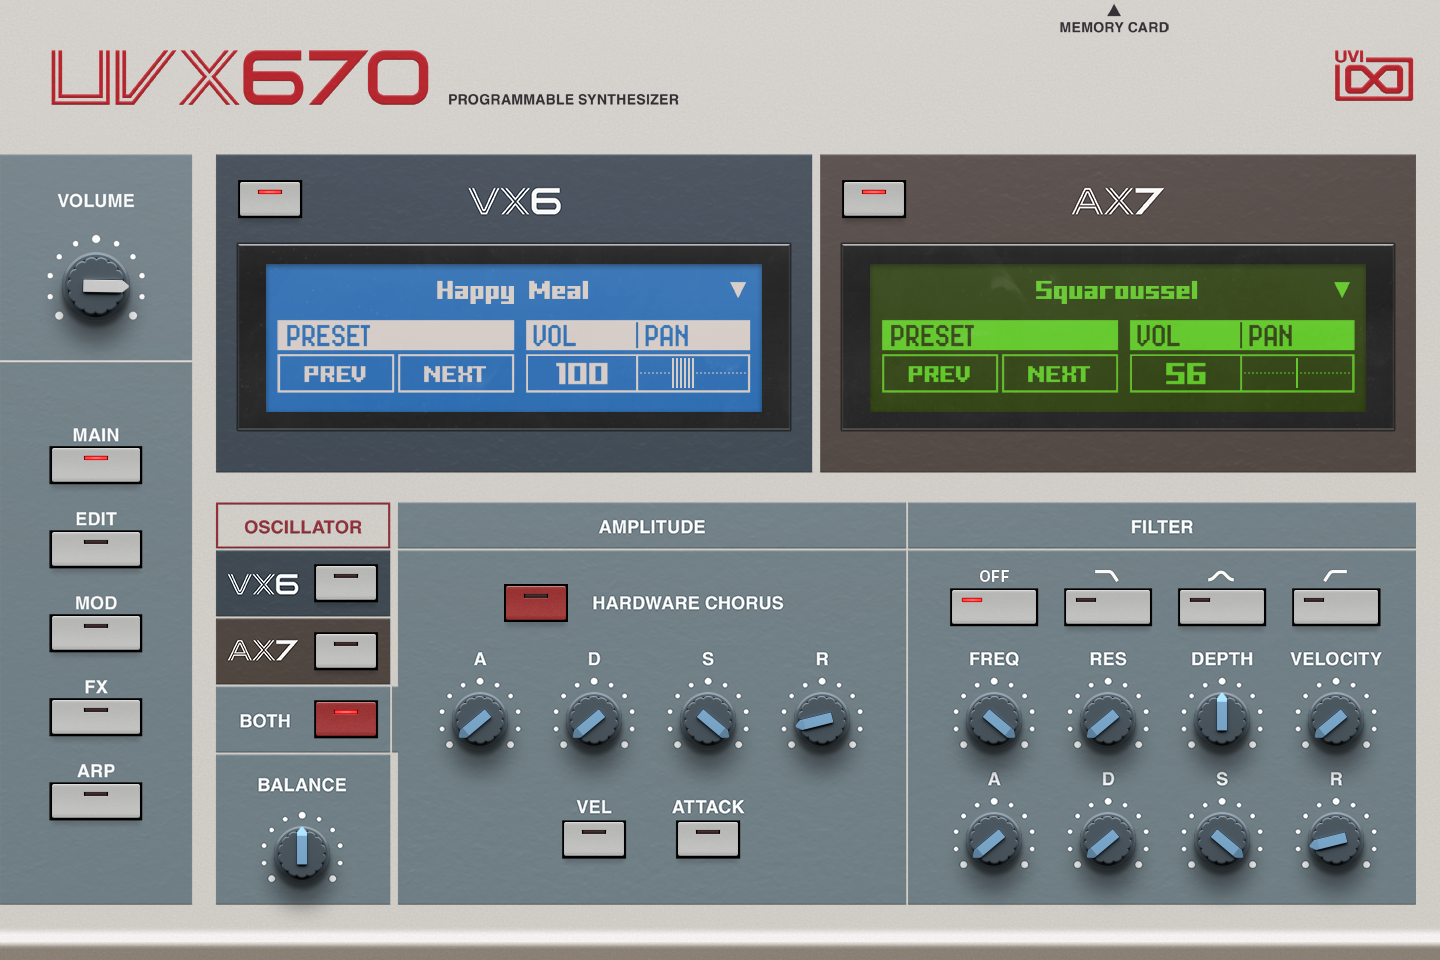Screen dimensions: 1440x960
Task: Click the VX6 VOL value field
Action: [582, 373]
